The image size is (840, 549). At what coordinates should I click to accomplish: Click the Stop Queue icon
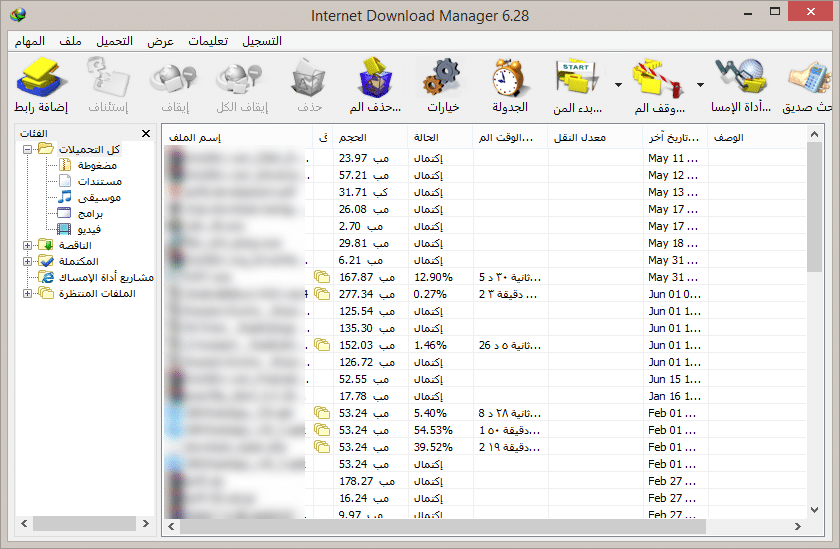tap(658, 78)
